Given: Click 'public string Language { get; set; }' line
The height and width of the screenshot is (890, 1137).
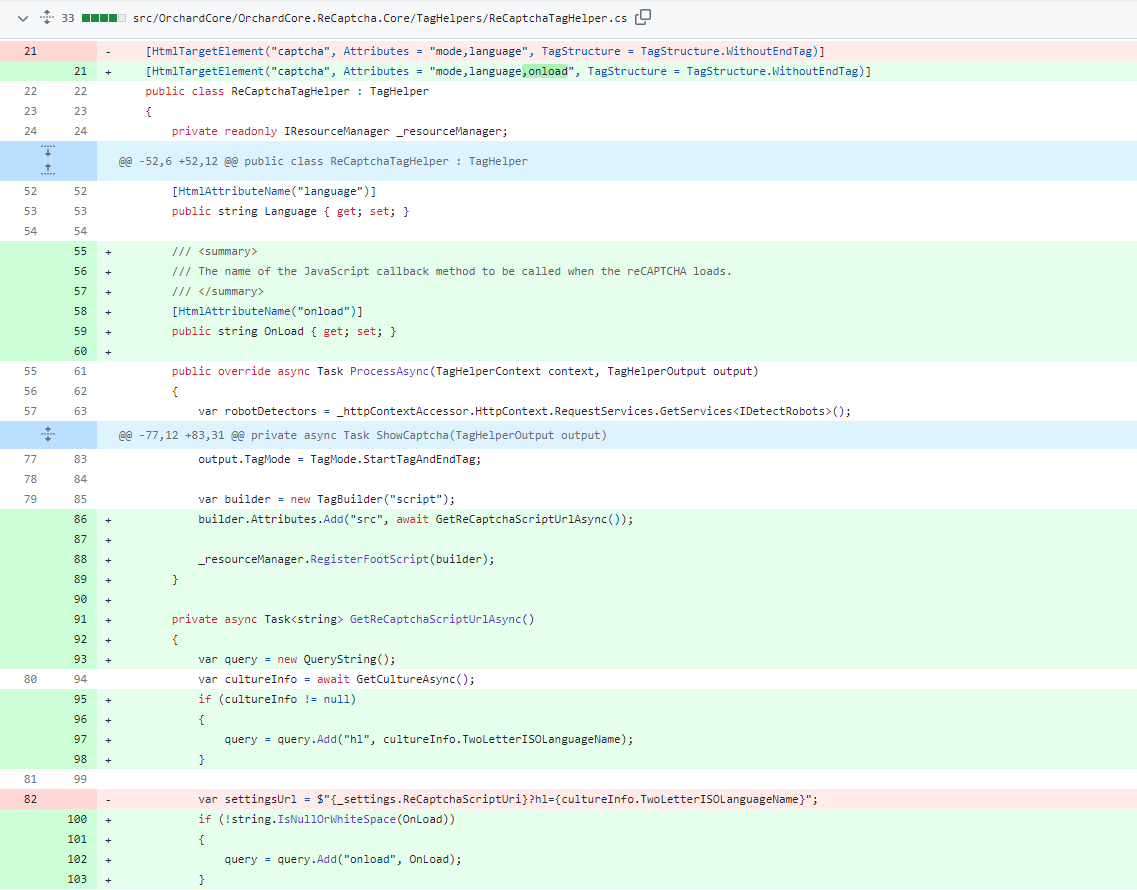Looking at the screenshot, I should coord(290,211).
